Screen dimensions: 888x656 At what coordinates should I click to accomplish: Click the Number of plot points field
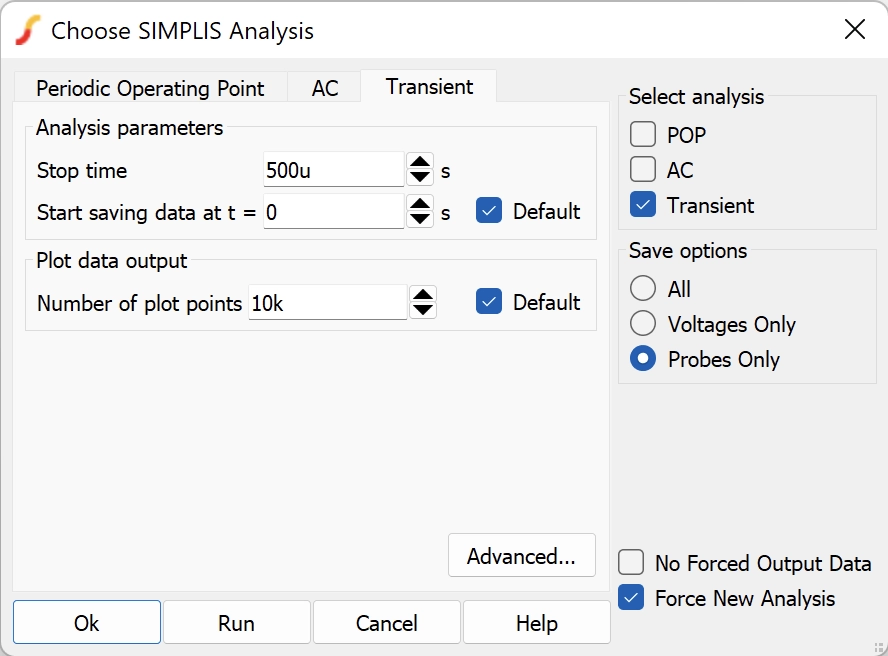click(x=327, y=303)
